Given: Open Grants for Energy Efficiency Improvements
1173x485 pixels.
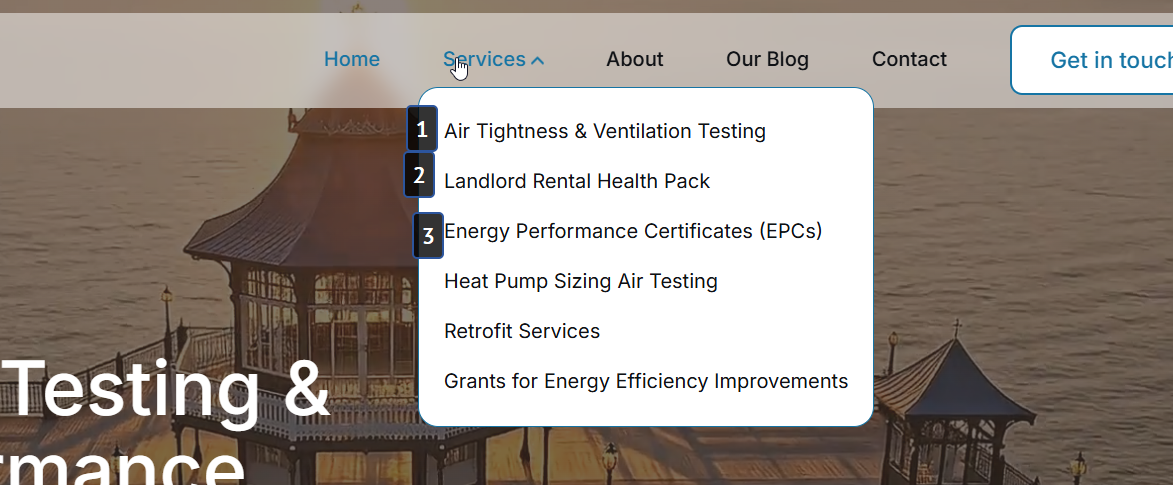Looking at the screenshot, I should [645, 381].
